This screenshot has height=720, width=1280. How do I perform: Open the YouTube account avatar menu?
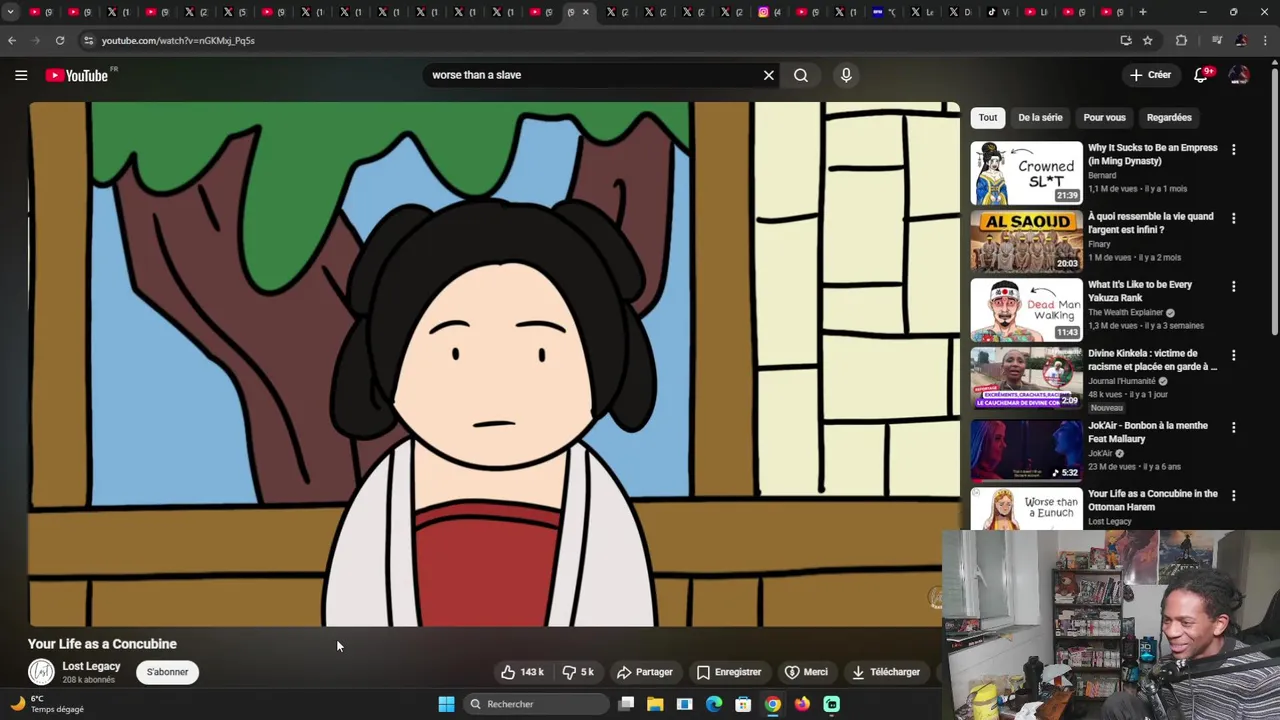pos(1238,75)
